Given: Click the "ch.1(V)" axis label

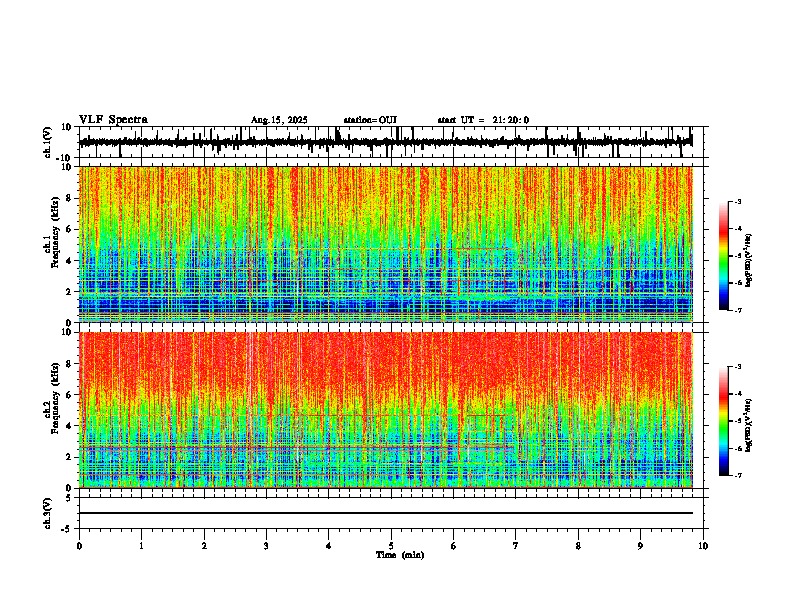Looking at the screenshot, I should [x=48, y=142].
